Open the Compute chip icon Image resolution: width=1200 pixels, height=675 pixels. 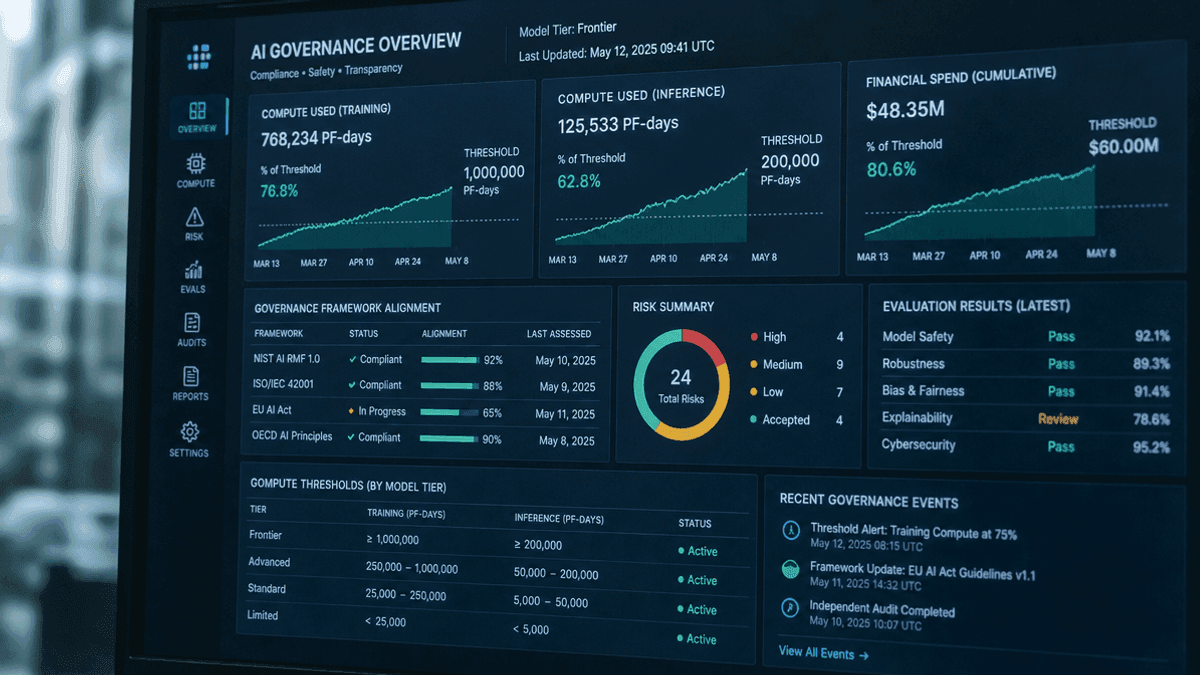(196, 163)
